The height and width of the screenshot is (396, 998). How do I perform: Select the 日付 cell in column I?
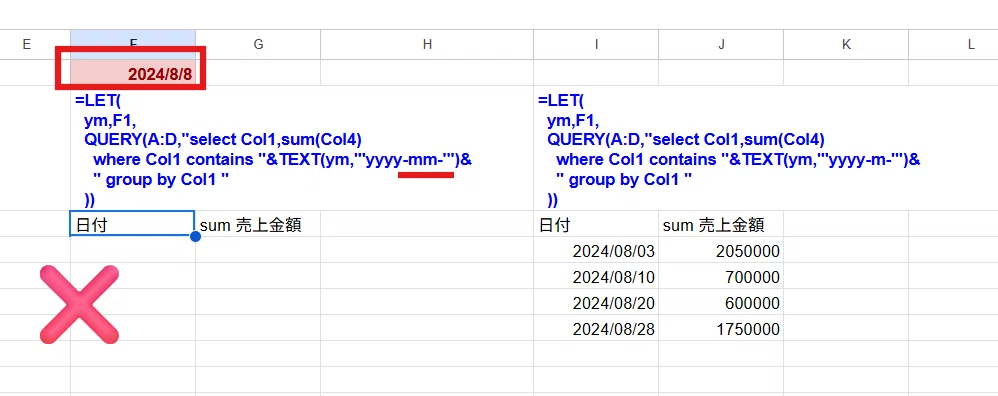(596, 224)
